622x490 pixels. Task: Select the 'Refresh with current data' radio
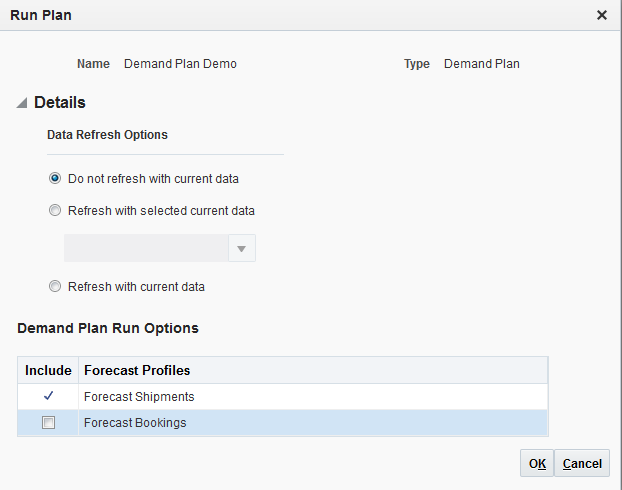(x=55, y=286)
